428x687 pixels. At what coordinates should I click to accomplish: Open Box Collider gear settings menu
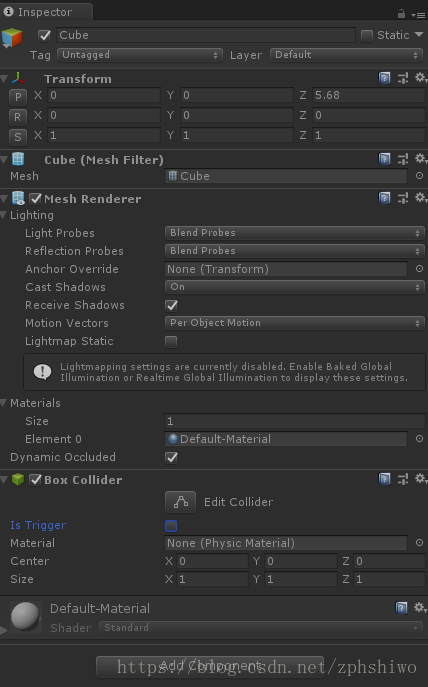tap(421, 478)
